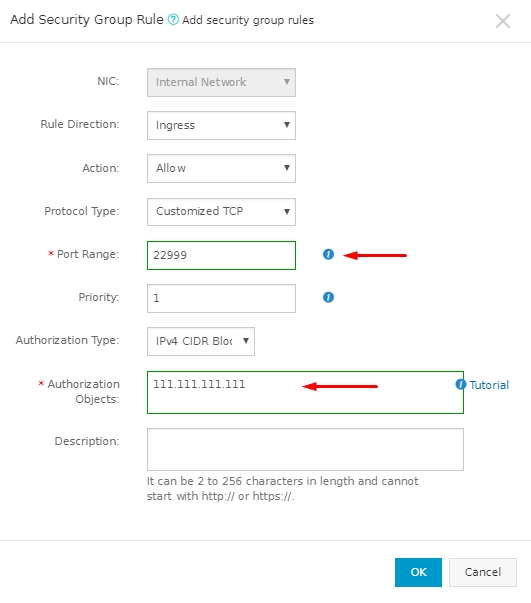The image size is (531, 603).
Task: Click the info icon next to Port Range
Action: 328,254
